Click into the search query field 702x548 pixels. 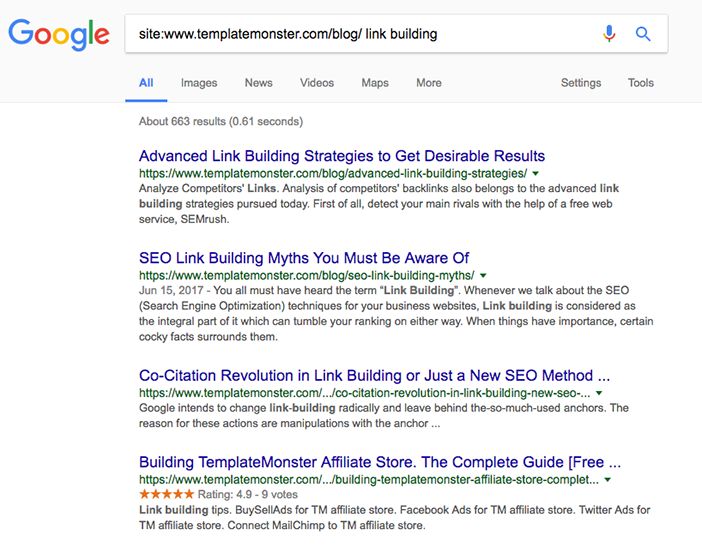pyautogui.click(x=360, y=34)
